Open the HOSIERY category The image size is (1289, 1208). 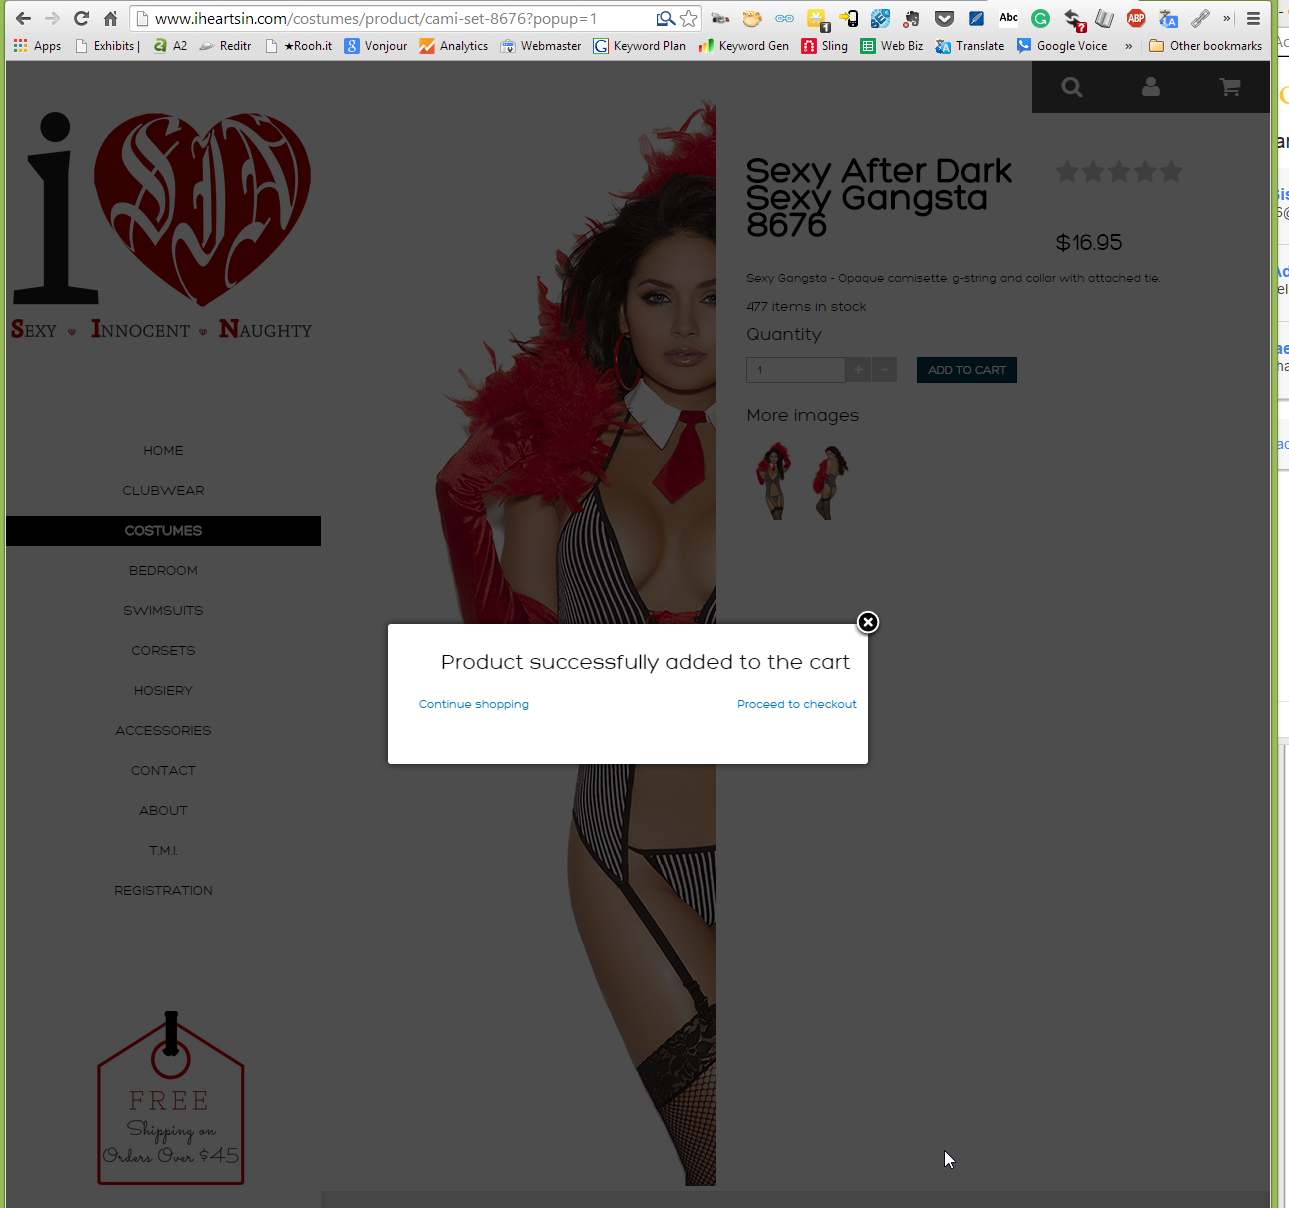point(163,691)
